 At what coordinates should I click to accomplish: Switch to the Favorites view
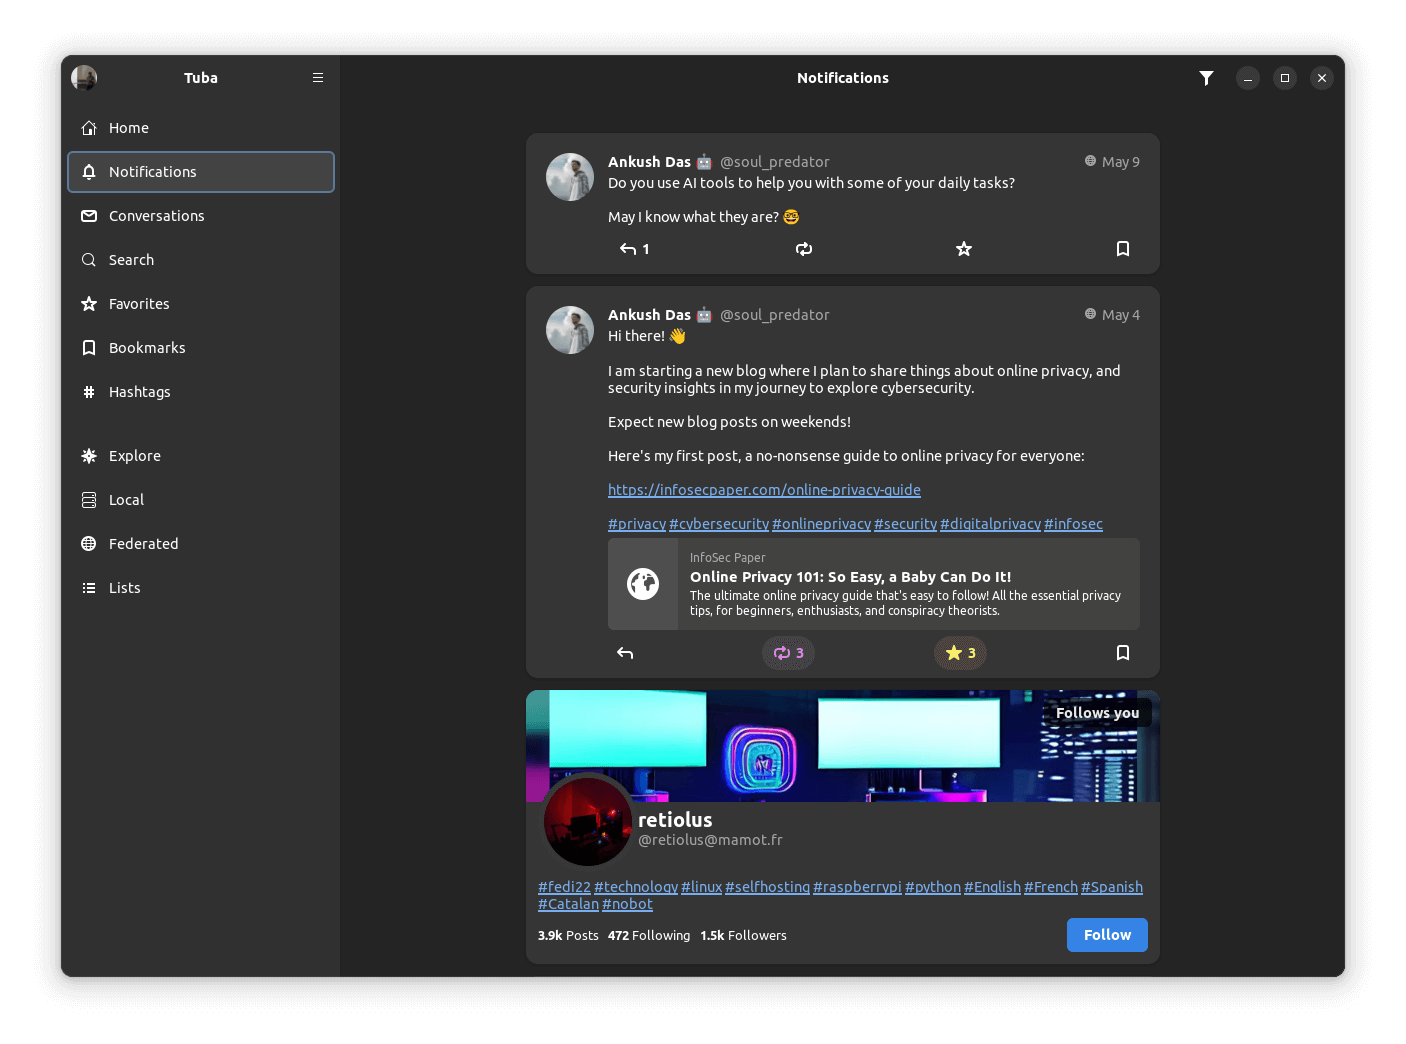pos(138,303)
